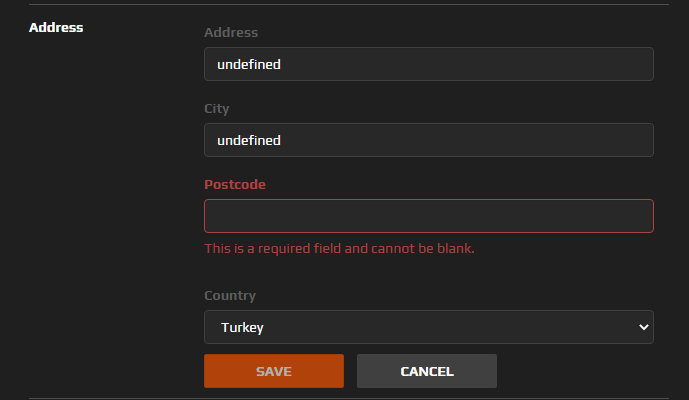
Task: Click the orange save changes button
Action: click(273, 371)
